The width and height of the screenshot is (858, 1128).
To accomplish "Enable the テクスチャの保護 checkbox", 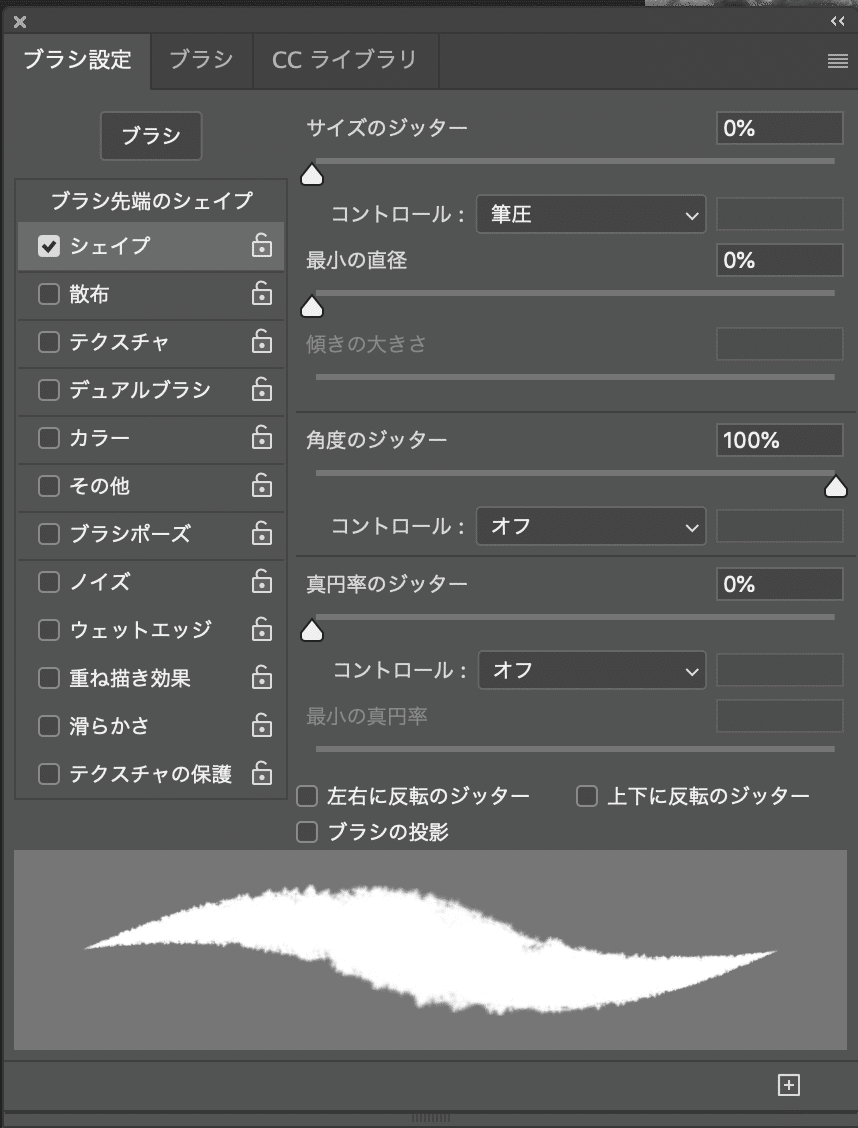I will (49, 774).
